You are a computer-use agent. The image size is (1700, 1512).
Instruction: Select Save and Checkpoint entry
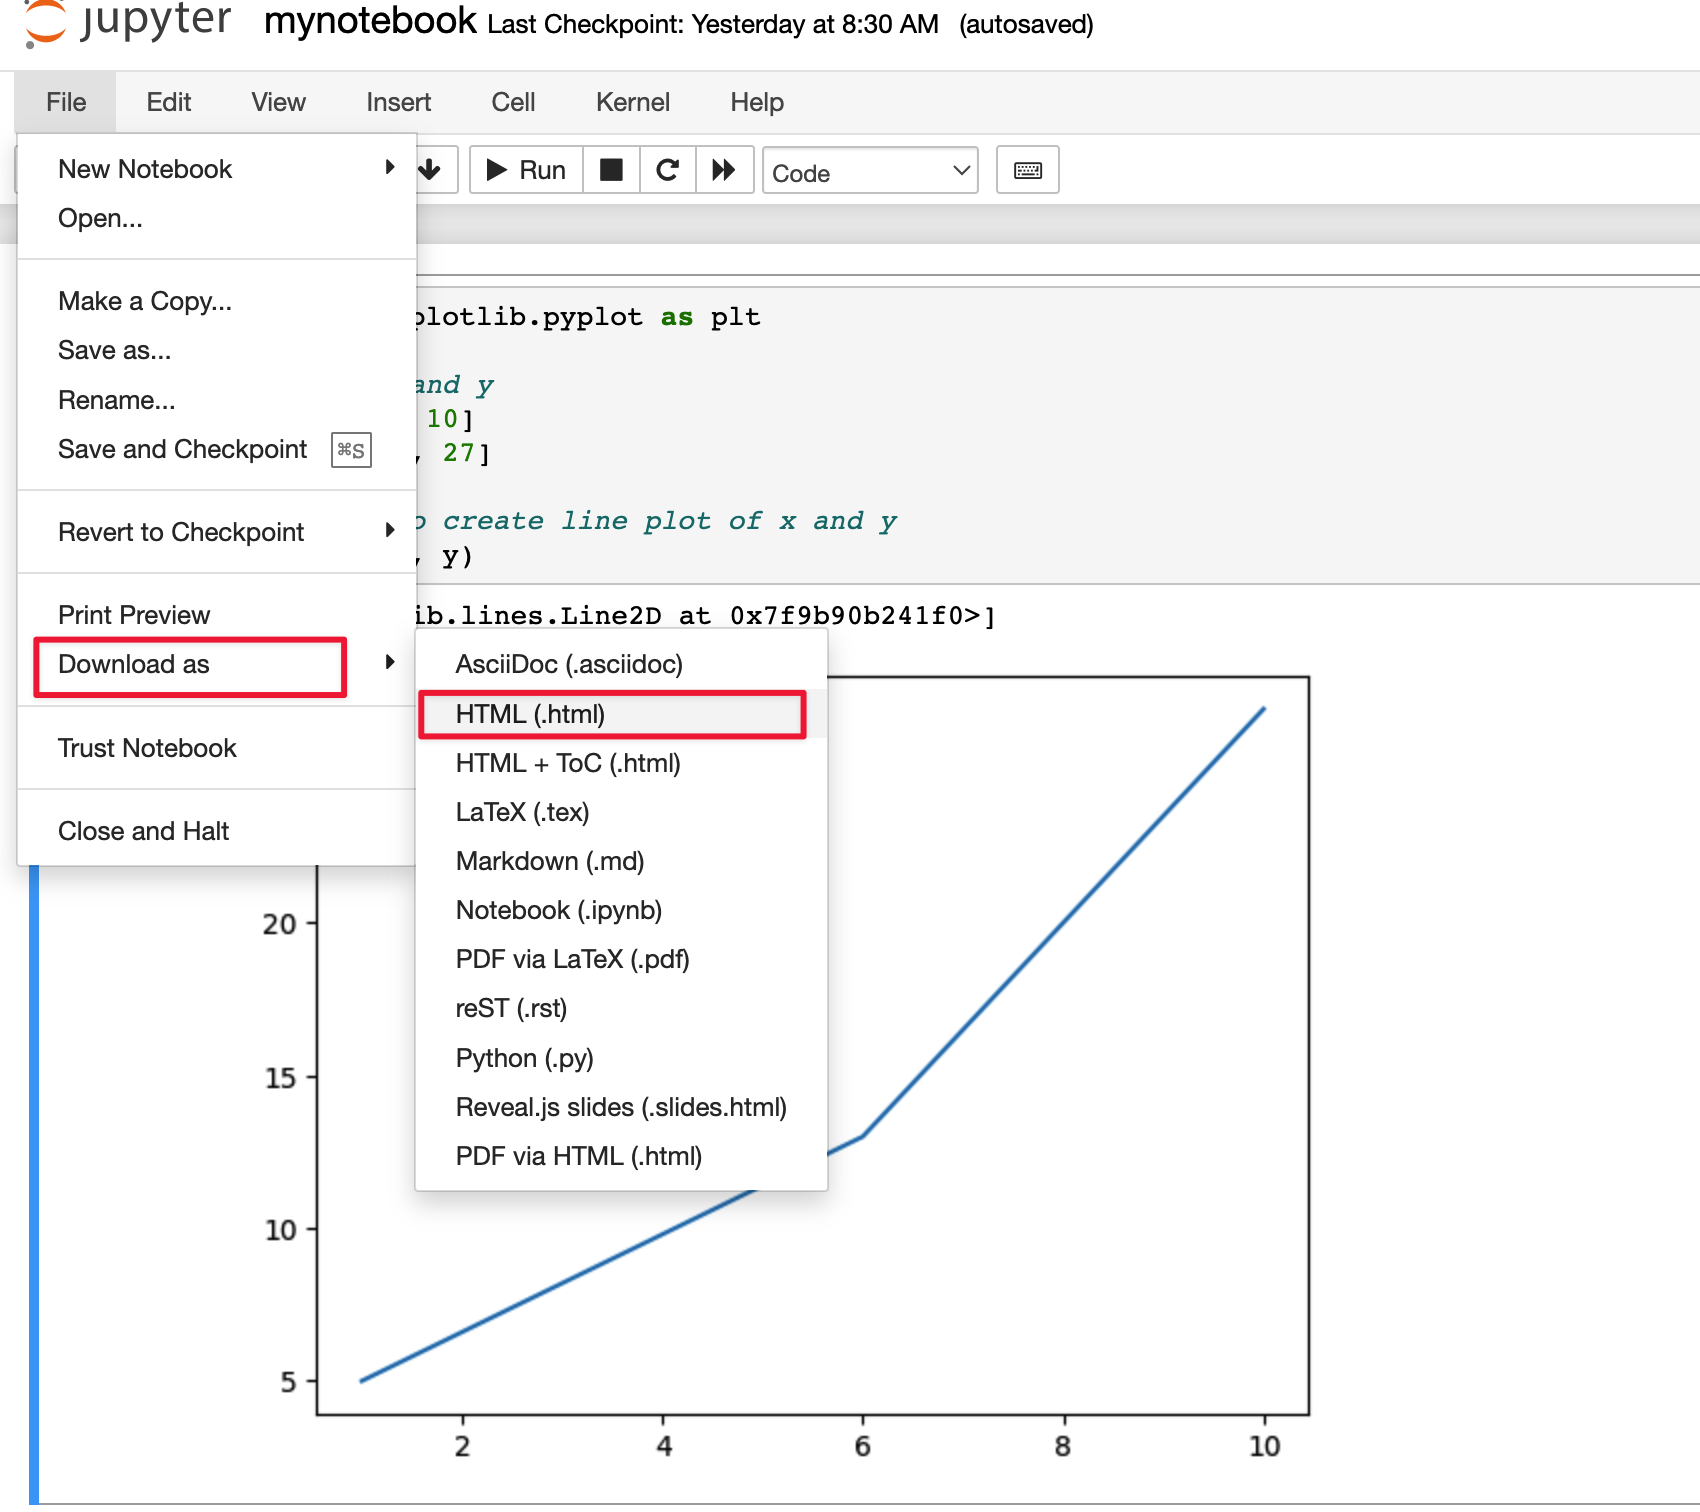216,449
